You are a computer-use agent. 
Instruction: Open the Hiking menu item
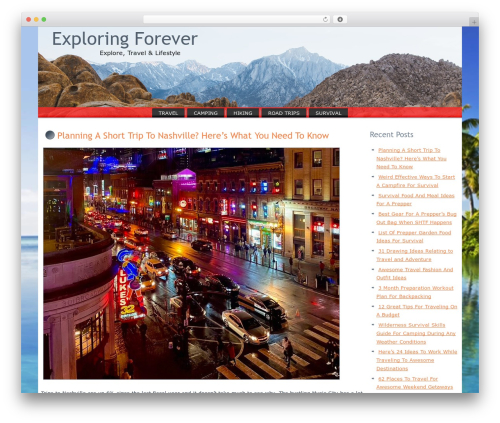click(243, 113)
